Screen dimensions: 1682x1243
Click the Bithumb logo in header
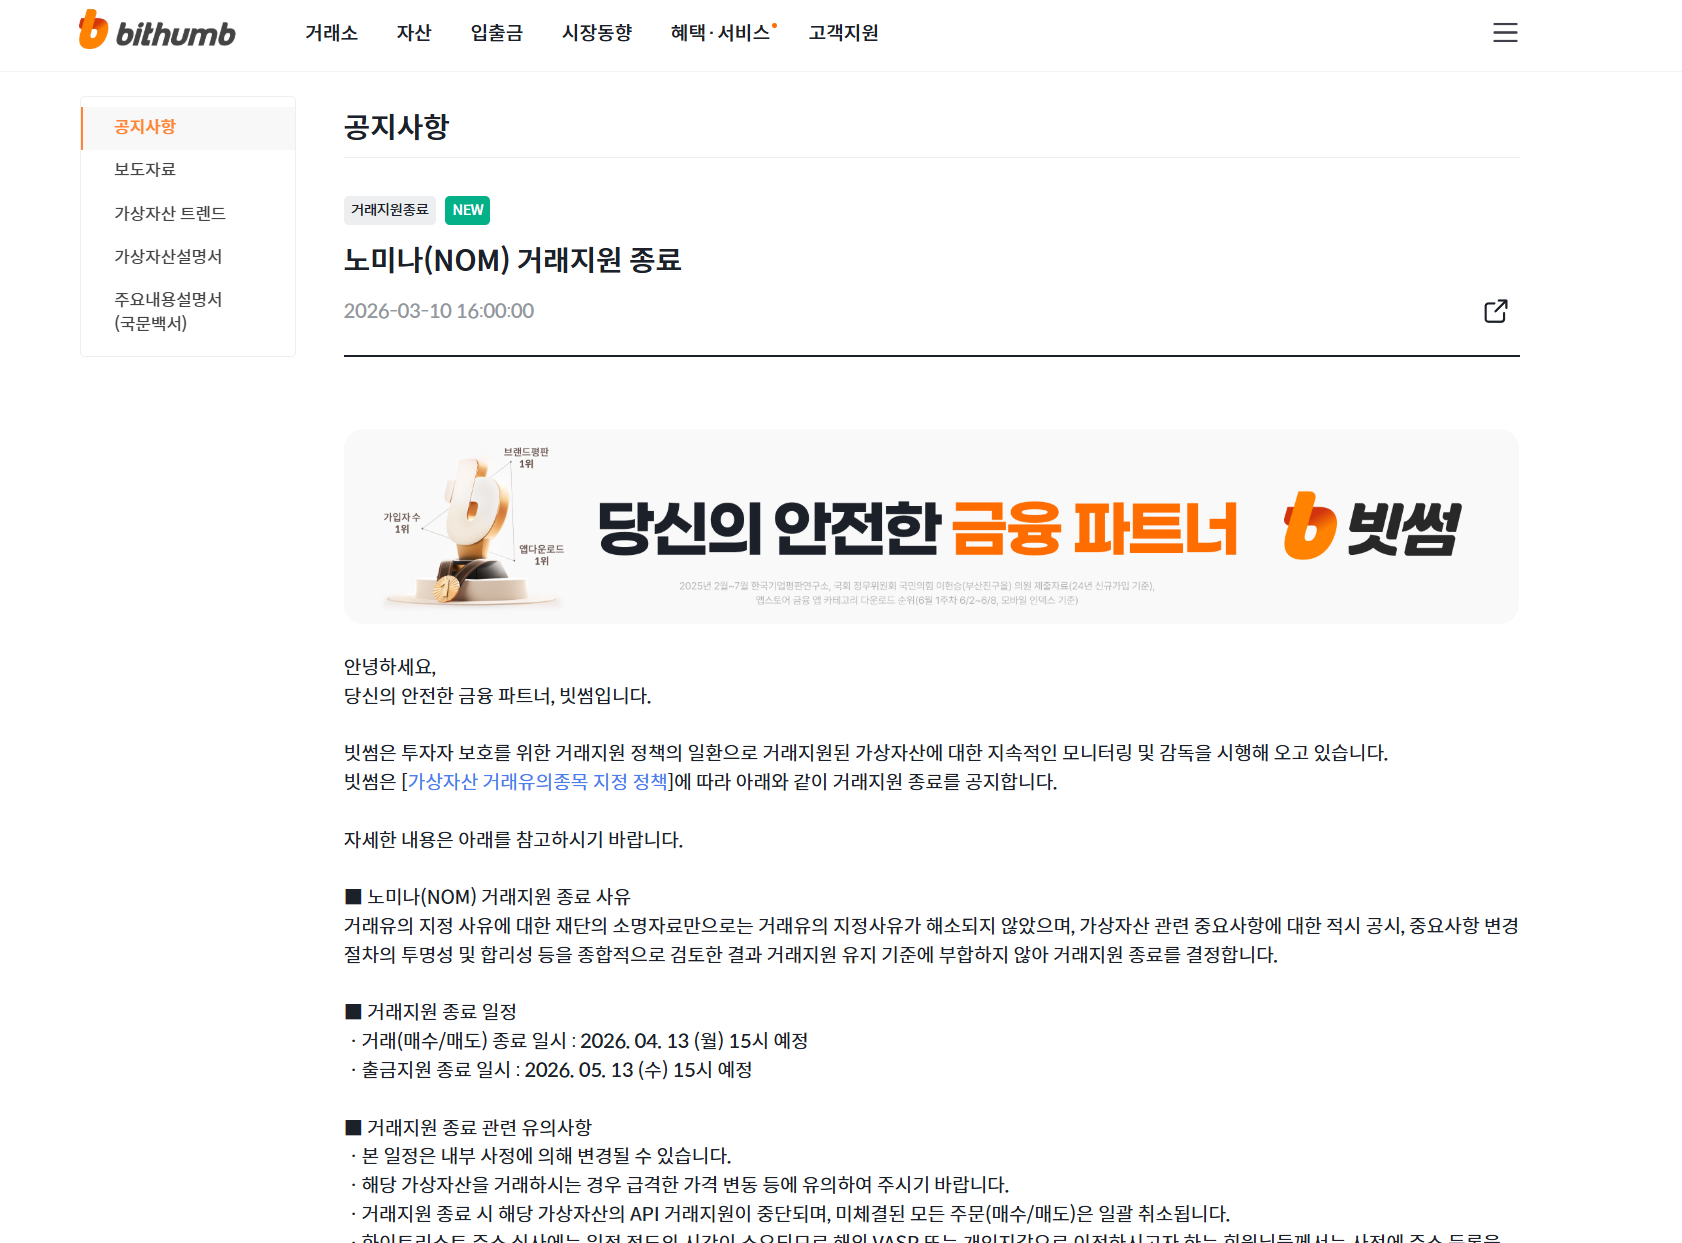[x=157, y=31]
